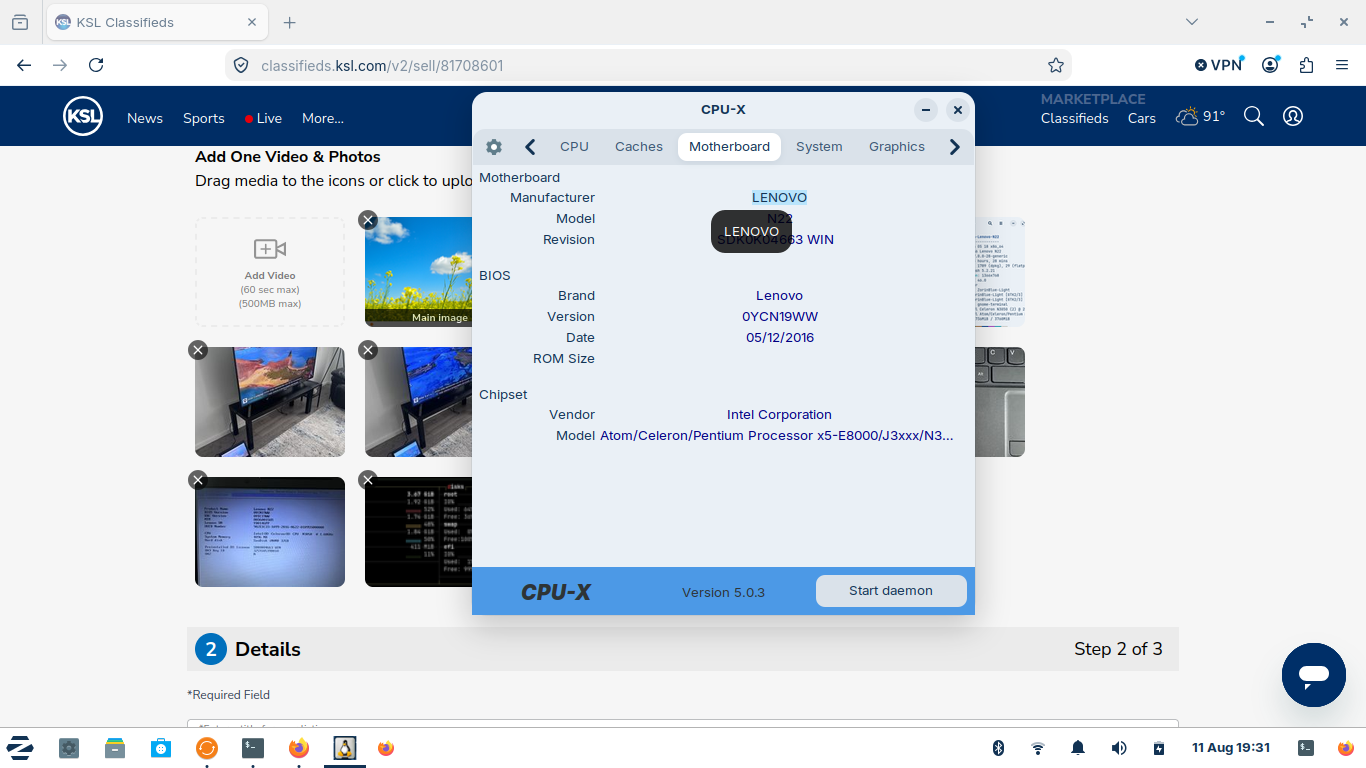Bookmark this page with star
The image size is (1366, 768).
click(1056, 65)
